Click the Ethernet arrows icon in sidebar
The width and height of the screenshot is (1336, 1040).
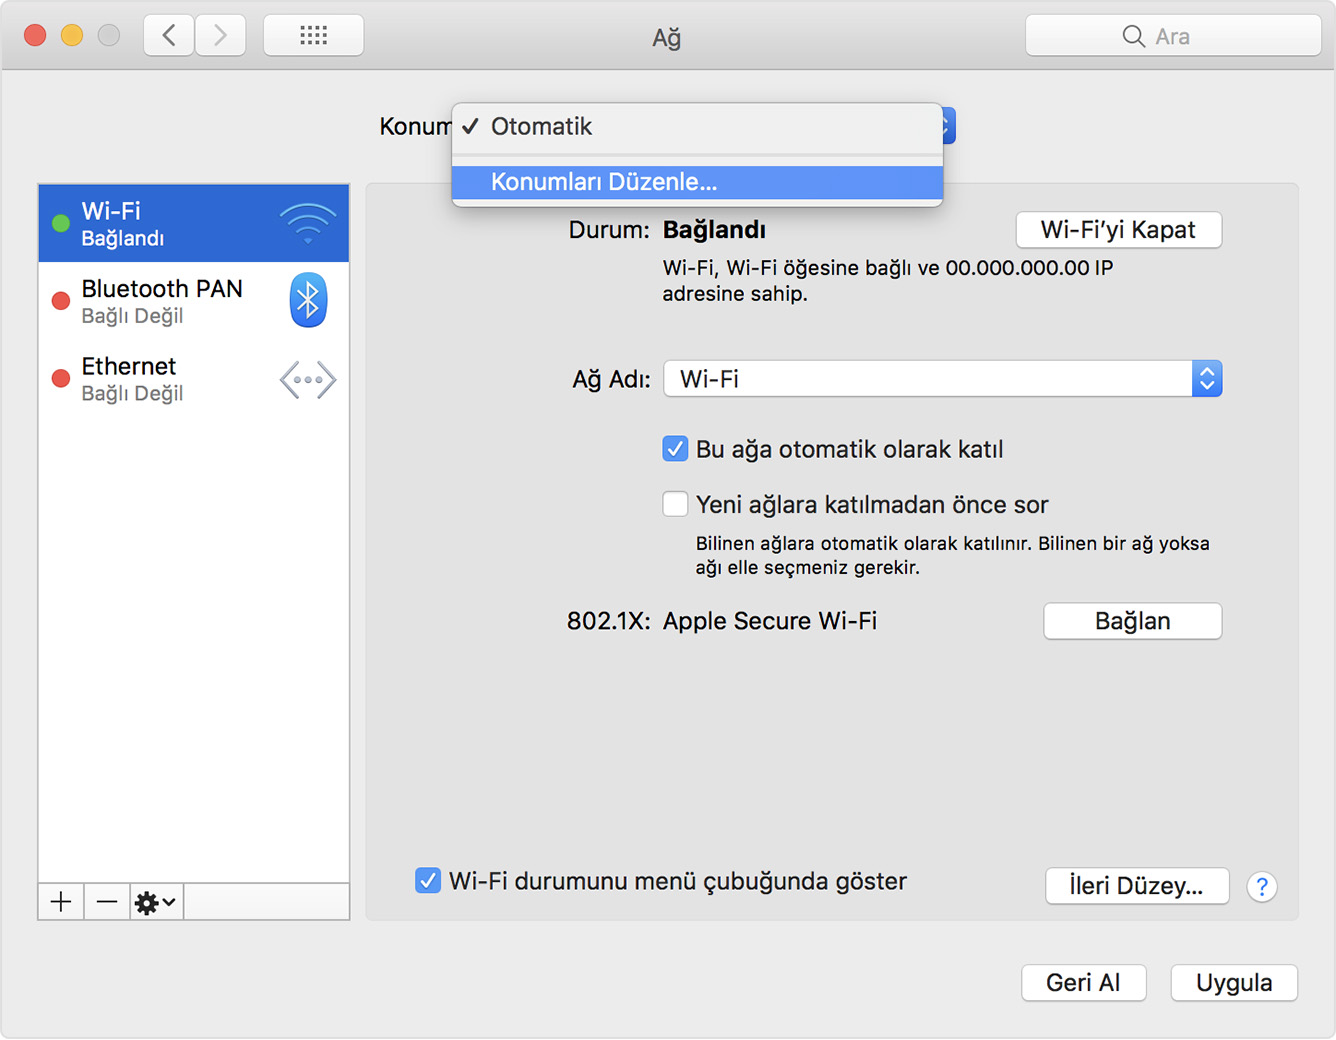(x=308, y=380)
